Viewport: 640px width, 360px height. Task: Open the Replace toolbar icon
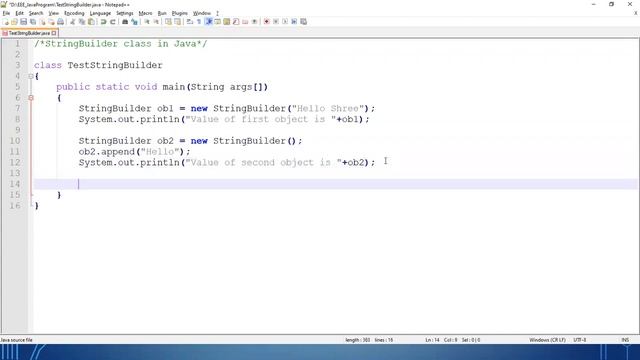point(134,22)
